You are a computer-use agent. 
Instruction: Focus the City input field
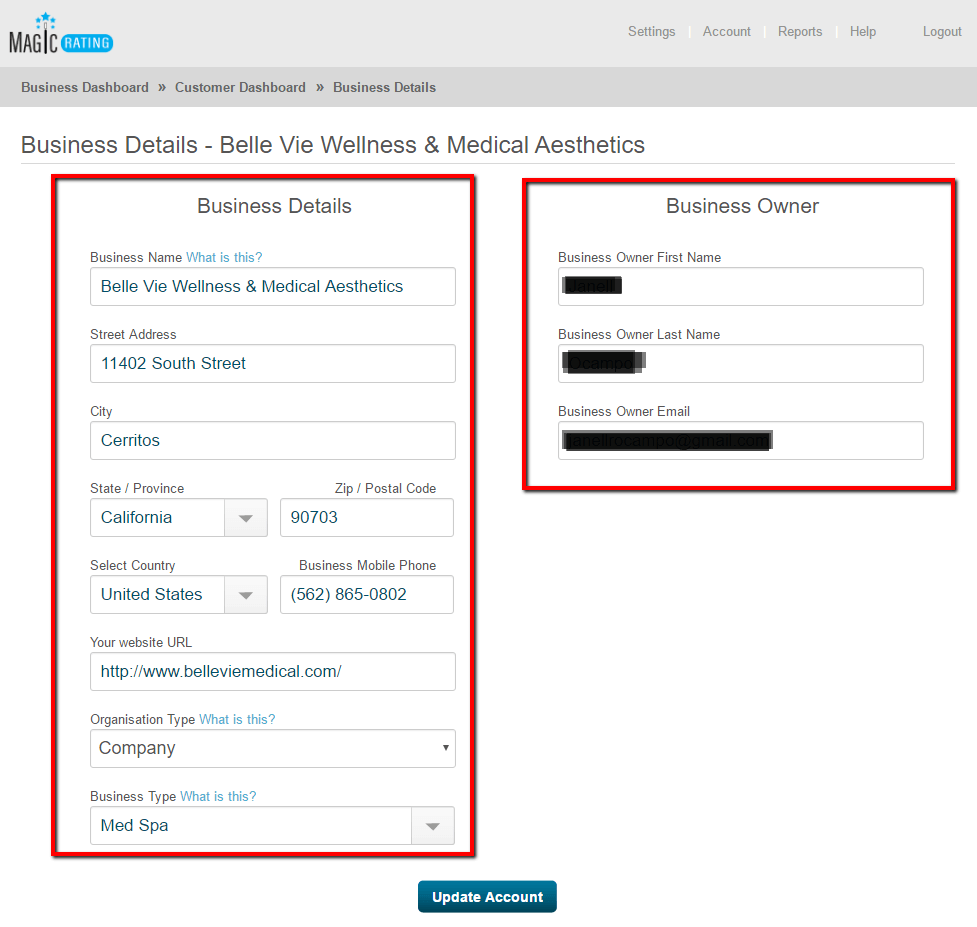[x=273, y=440]
